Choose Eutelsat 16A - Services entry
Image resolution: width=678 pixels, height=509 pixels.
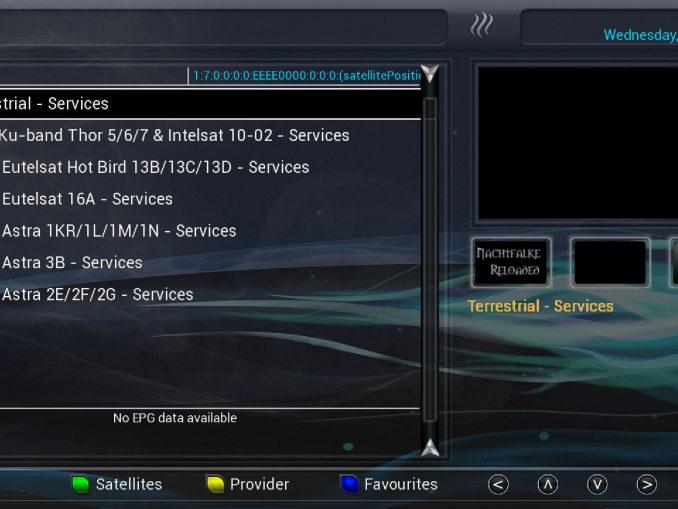(x=87, y=199)
